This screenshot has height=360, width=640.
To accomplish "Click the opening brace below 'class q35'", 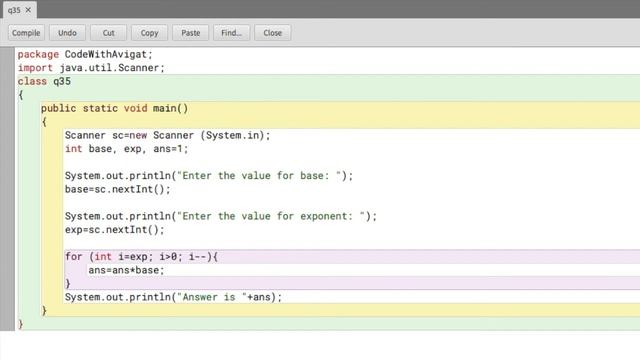I will point(20,95).
